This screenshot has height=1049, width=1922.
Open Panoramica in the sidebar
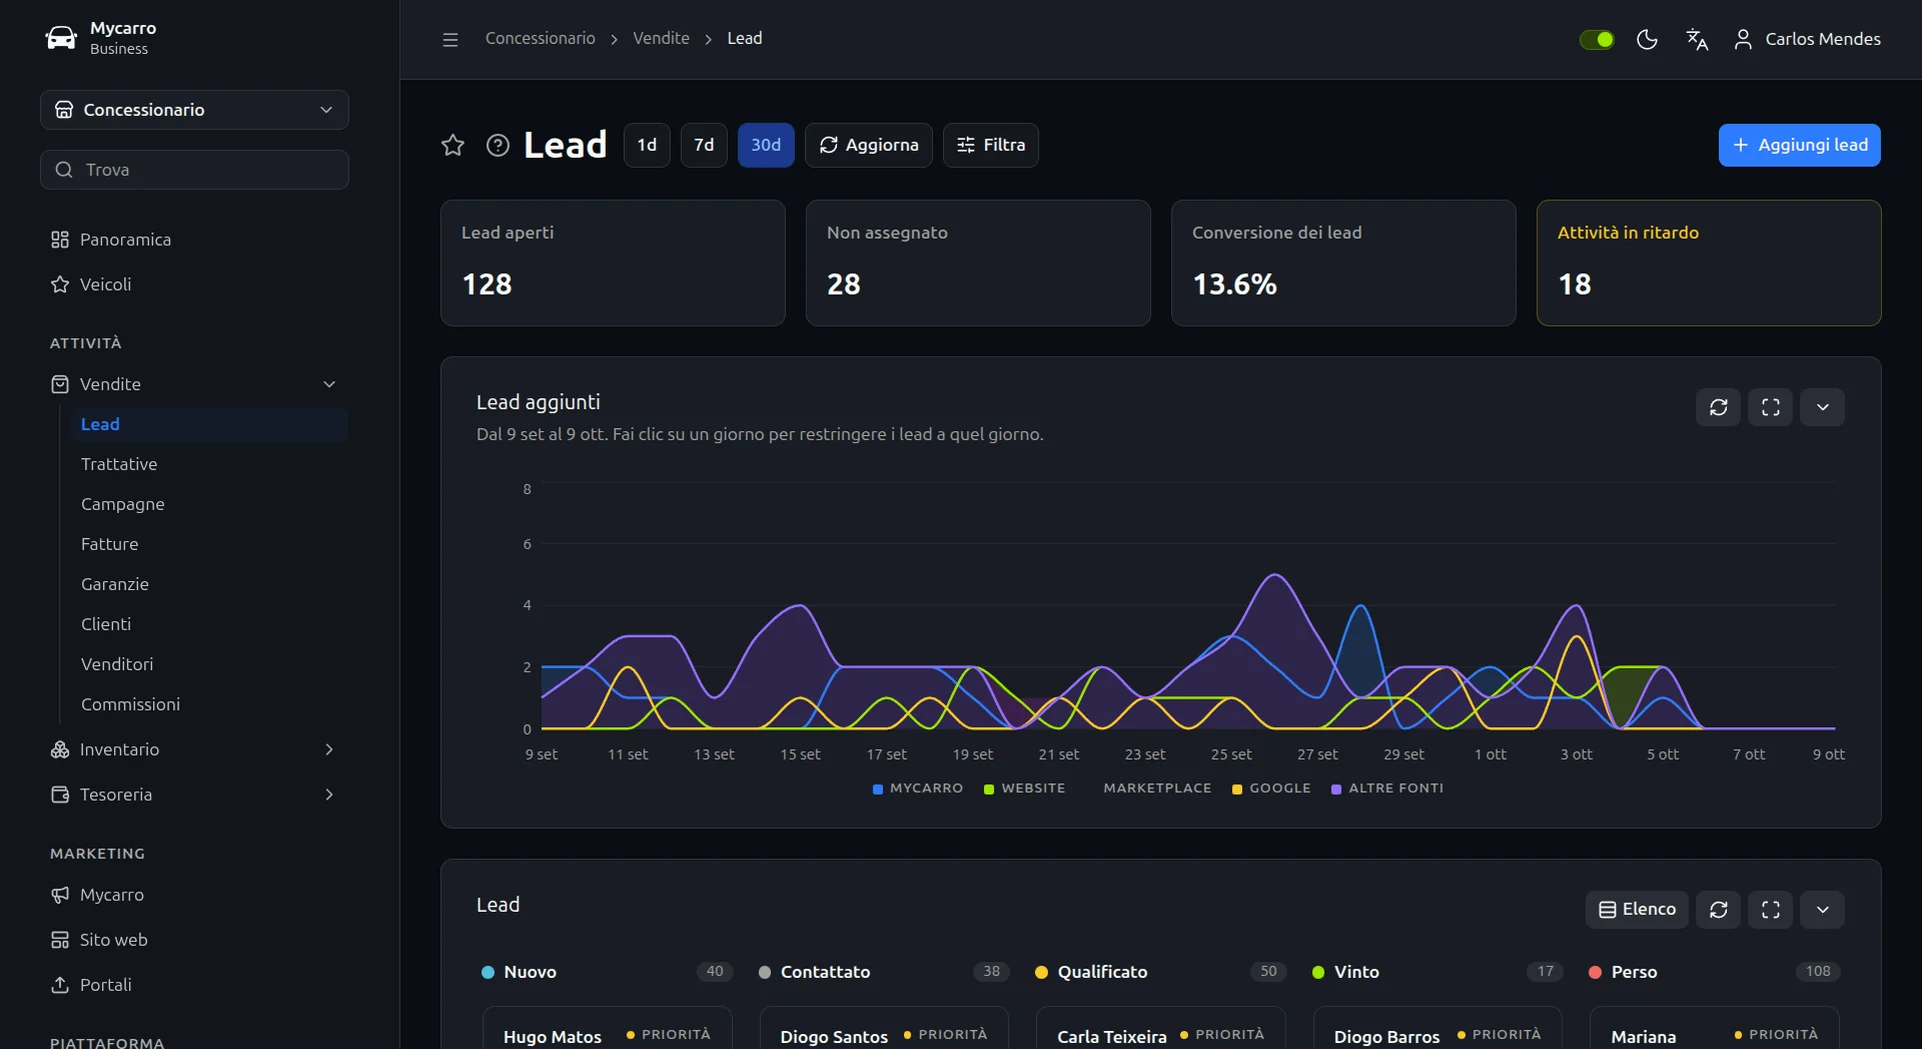[194, 240]
